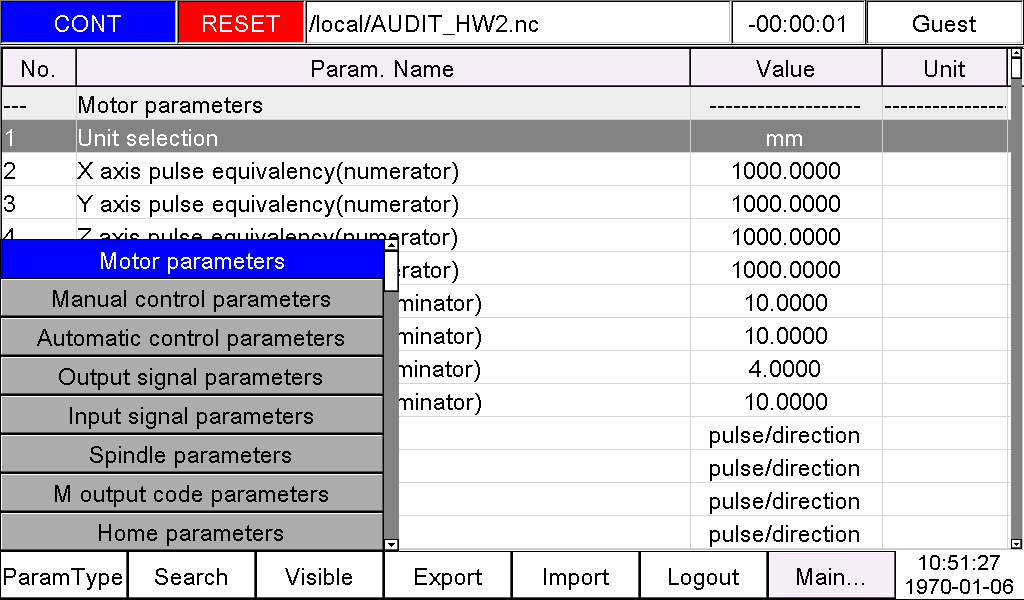Click the Search button
This screenshot has height=600, width=1024.
191,576
